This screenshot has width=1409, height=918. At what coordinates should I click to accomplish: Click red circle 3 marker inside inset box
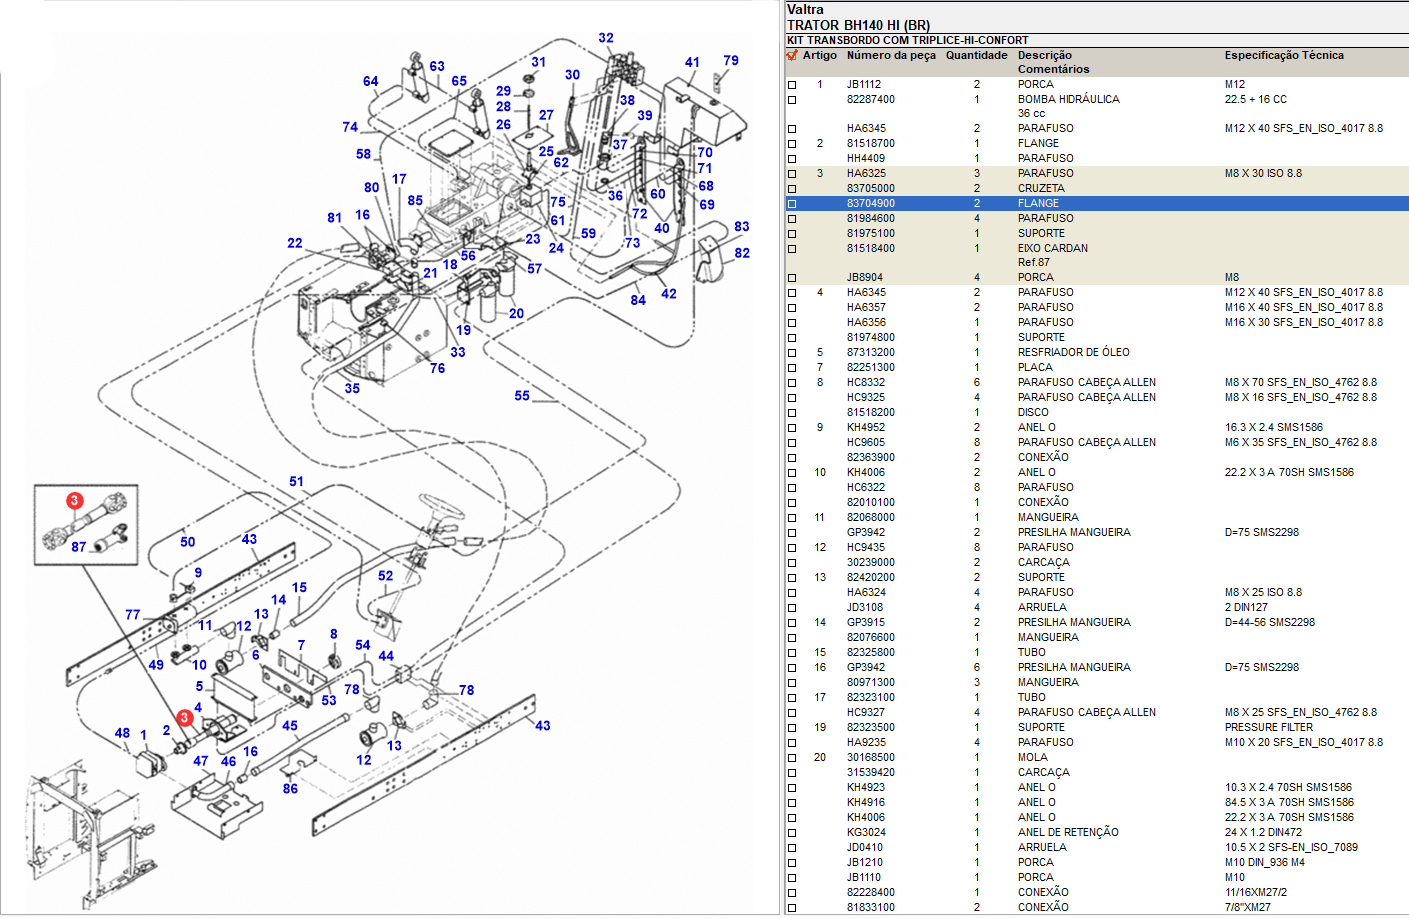point(75,500)
